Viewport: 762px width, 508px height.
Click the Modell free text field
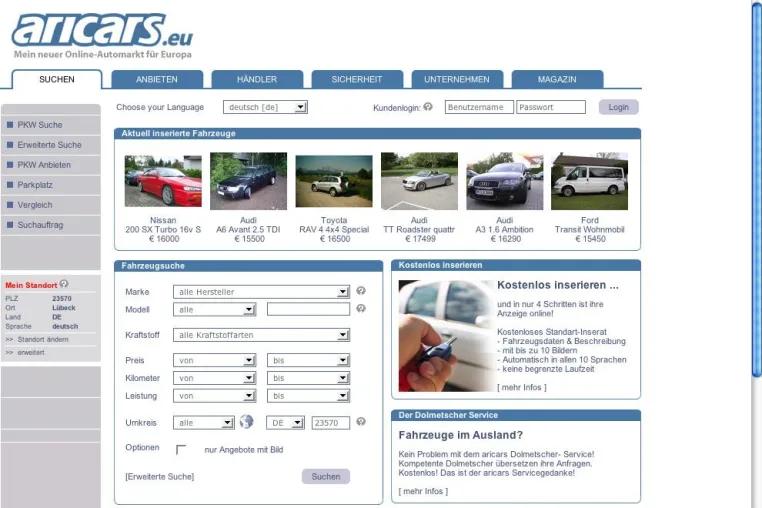tap(308, 309)
